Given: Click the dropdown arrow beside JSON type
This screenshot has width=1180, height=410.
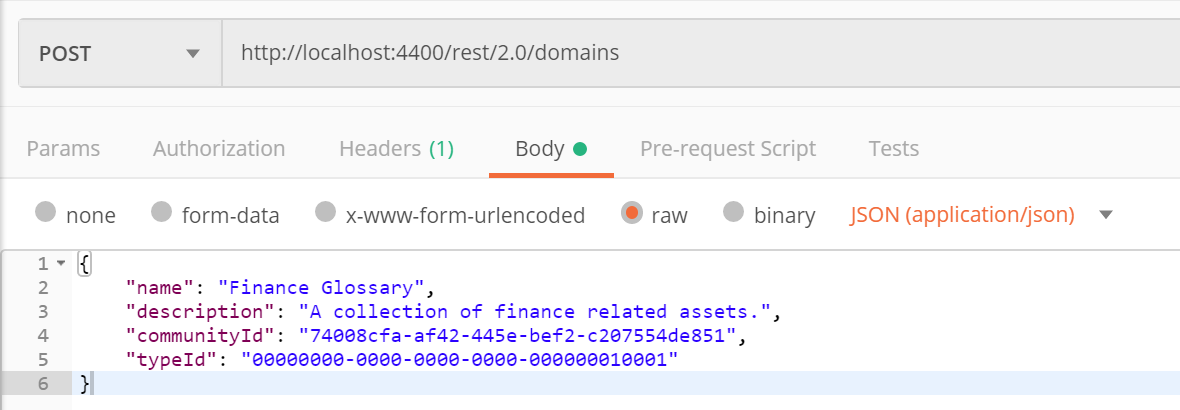Looking at the screenshot, I should coord(1105,215).
